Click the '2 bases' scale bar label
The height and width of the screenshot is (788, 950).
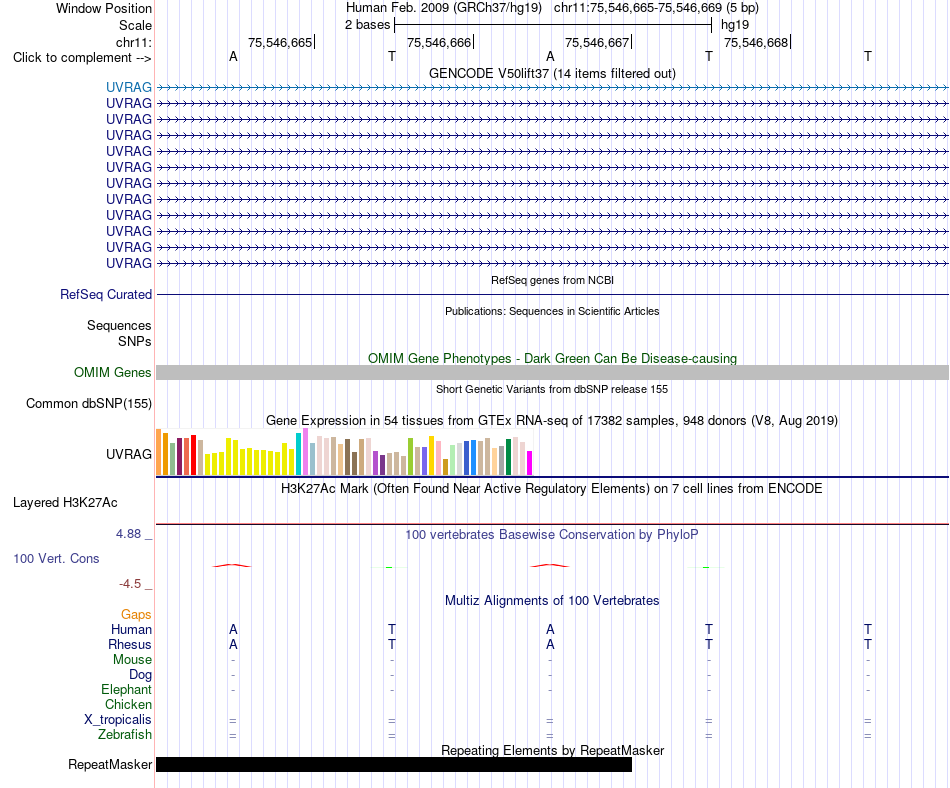pyautogui.click(x=367, y=25)
